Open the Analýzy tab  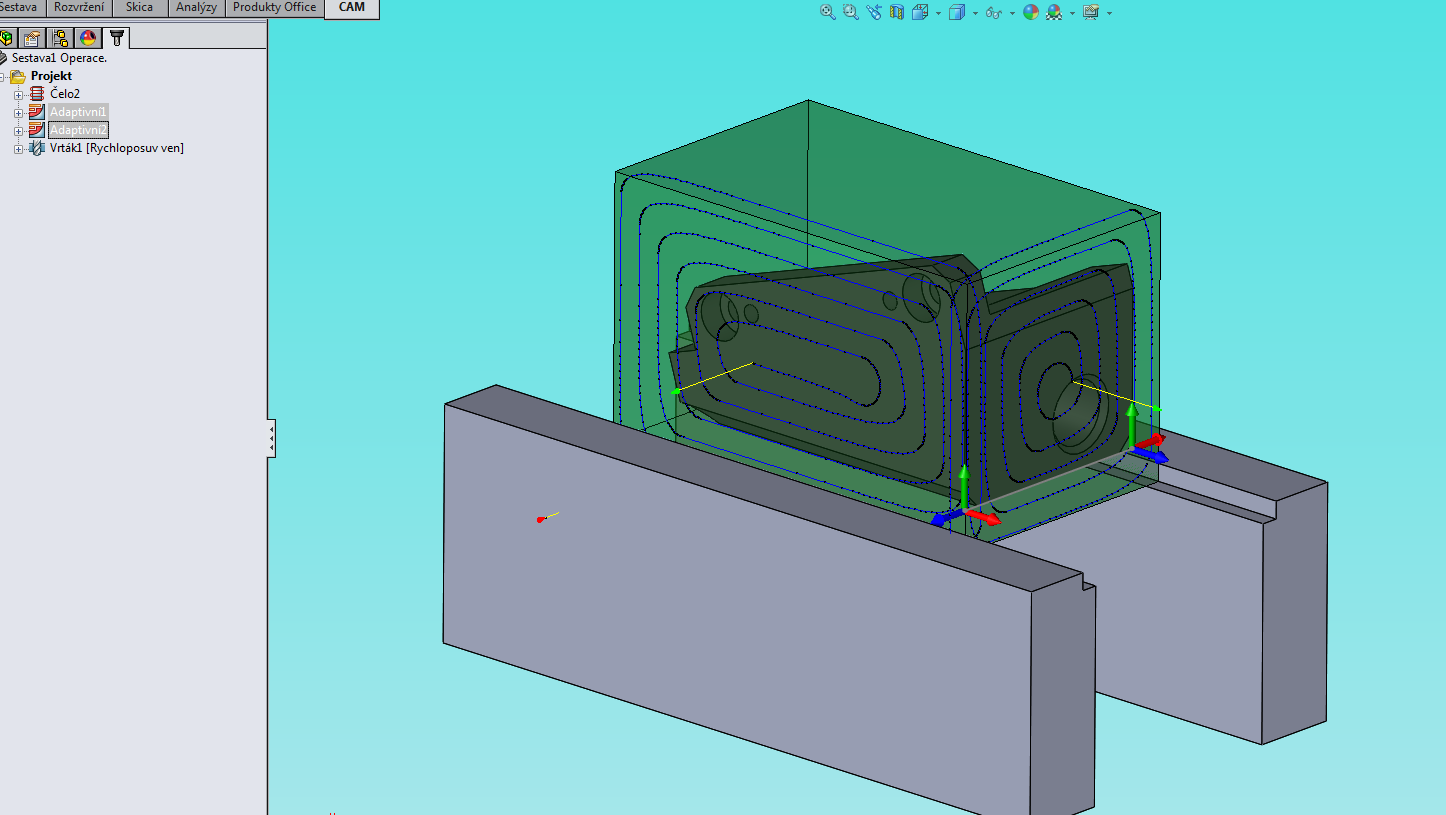tap(196, 8)
